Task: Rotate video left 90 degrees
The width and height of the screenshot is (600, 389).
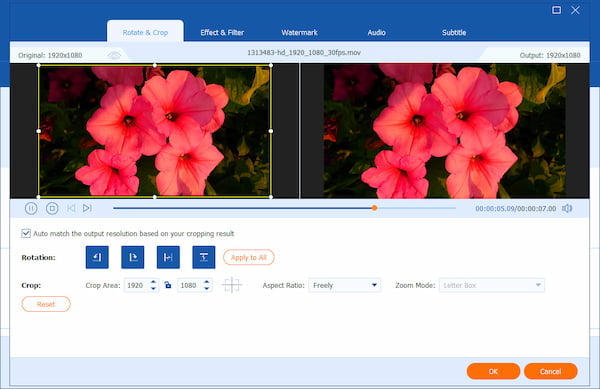Action: coord(97,257)
